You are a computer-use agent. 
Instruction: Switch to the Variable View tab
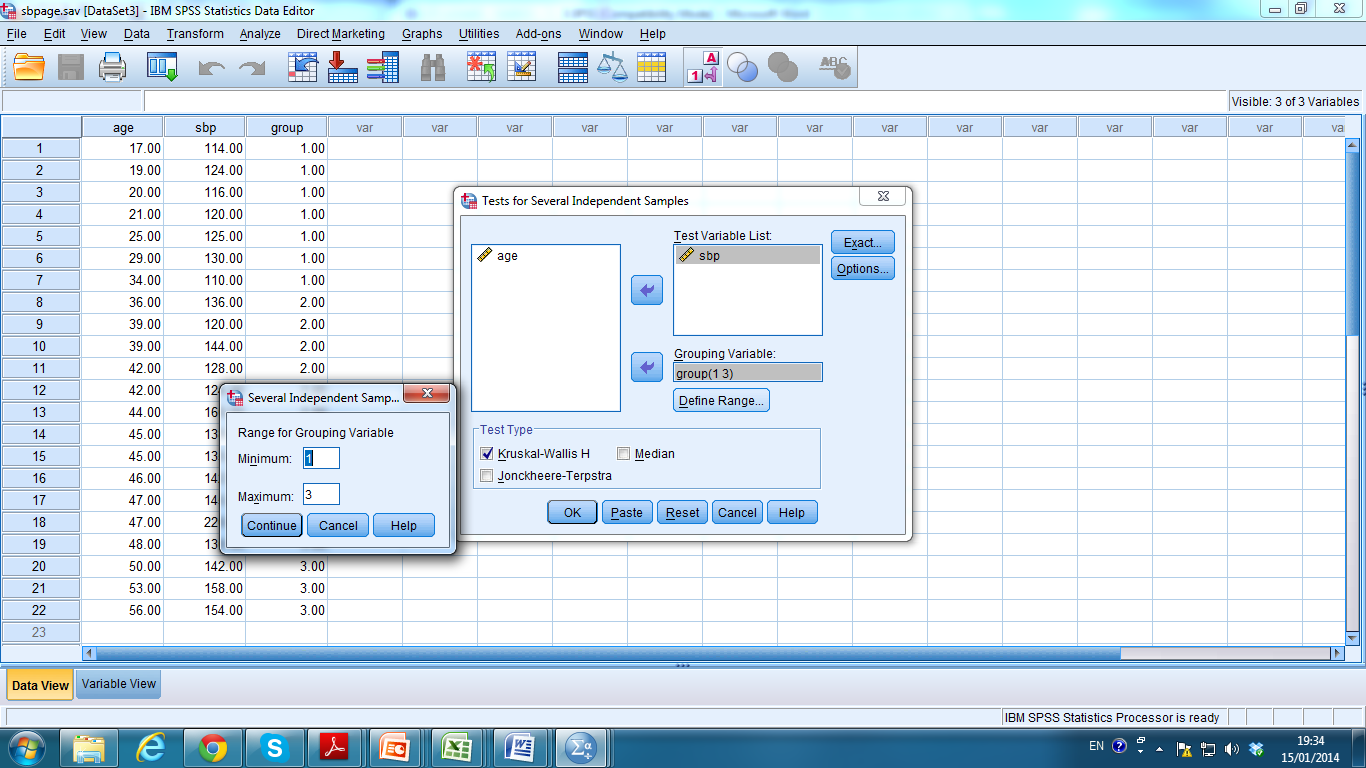pyautogui.click(x=119, y=684)
